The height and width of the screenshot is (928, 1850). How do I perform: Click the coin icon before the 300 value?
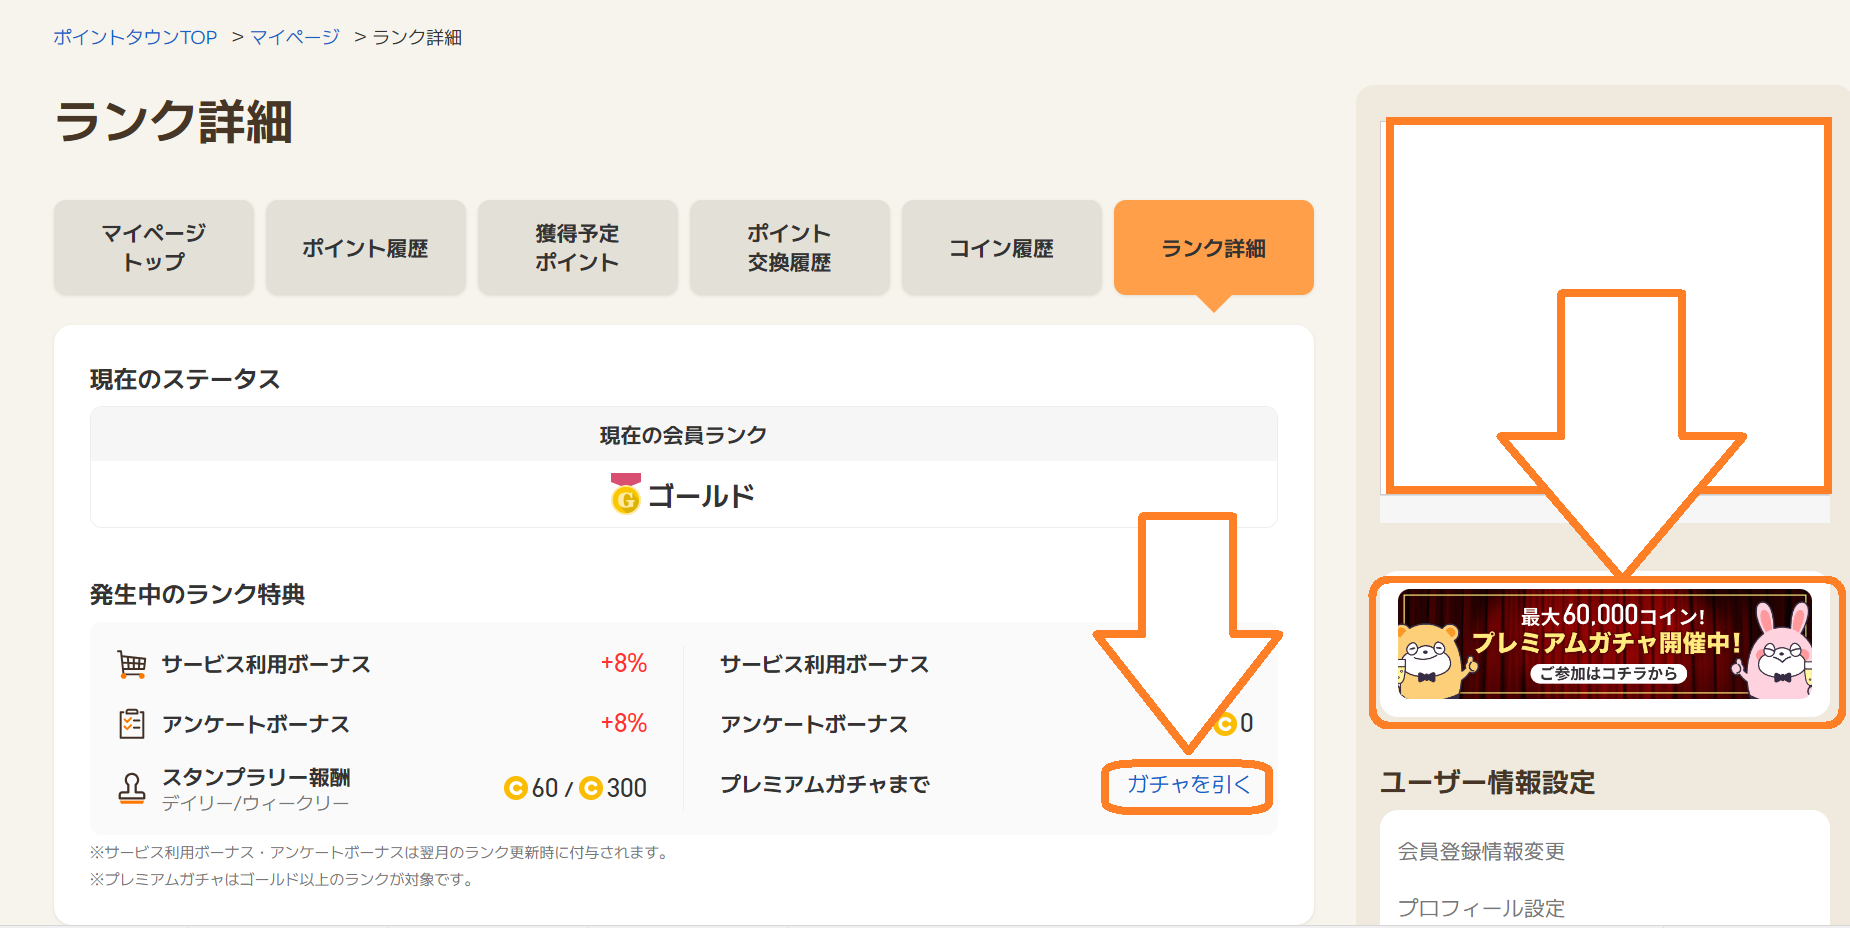pos(592,788)
